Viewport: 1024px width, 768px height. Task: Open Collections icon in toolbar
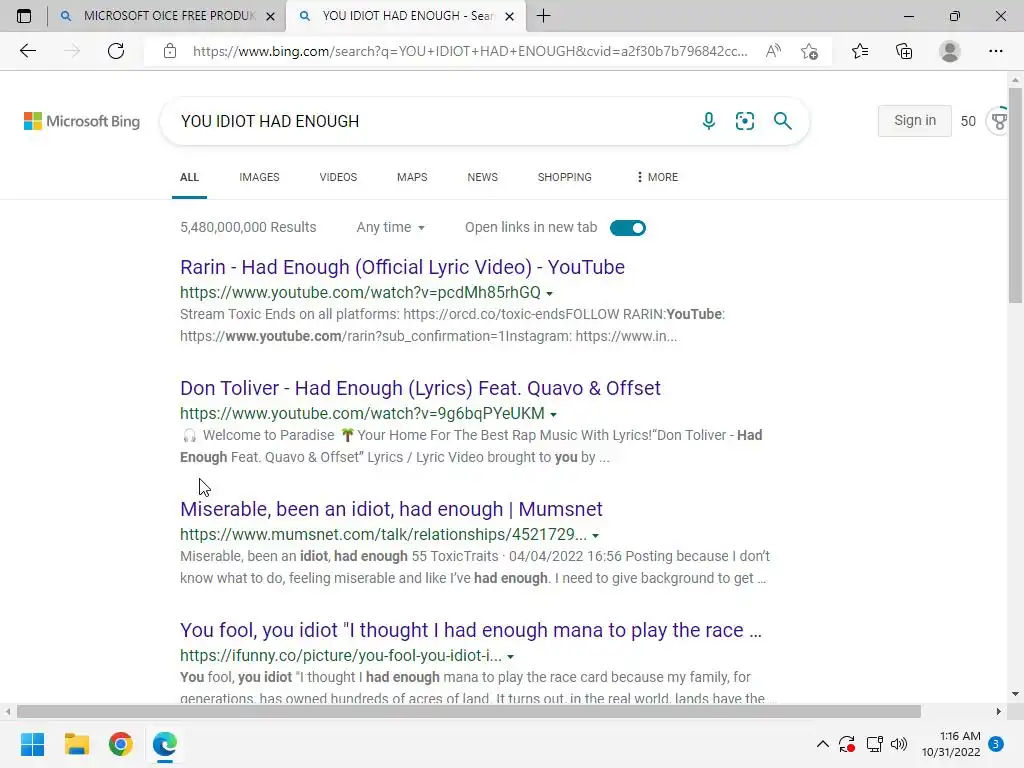click(x=904, y=51)
